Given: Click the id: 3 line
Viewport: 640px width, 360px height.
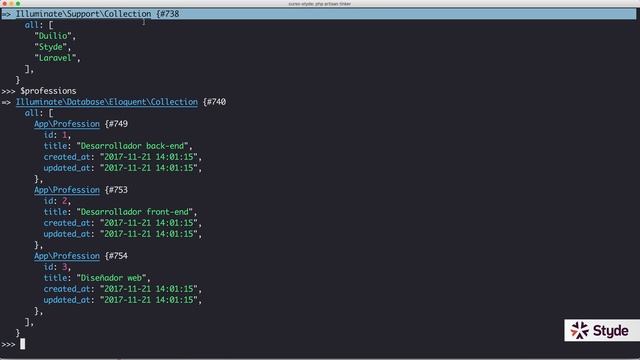Looking at the screenshot, I should click(x=57, y=267).
